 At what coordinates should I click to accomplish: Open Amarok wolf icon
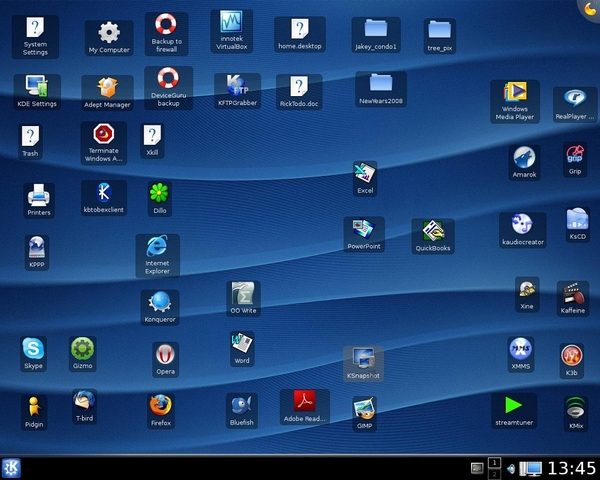coord(524,163)
